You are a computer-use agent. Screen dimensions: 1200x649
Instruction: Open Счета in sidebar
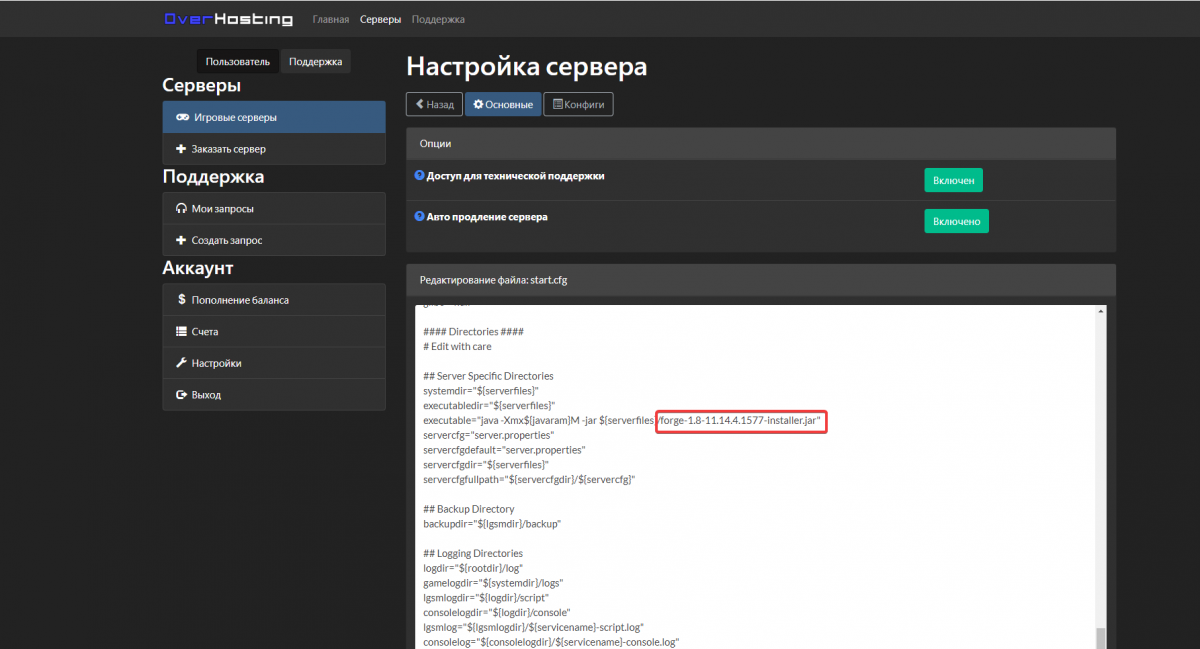(274, 331)
